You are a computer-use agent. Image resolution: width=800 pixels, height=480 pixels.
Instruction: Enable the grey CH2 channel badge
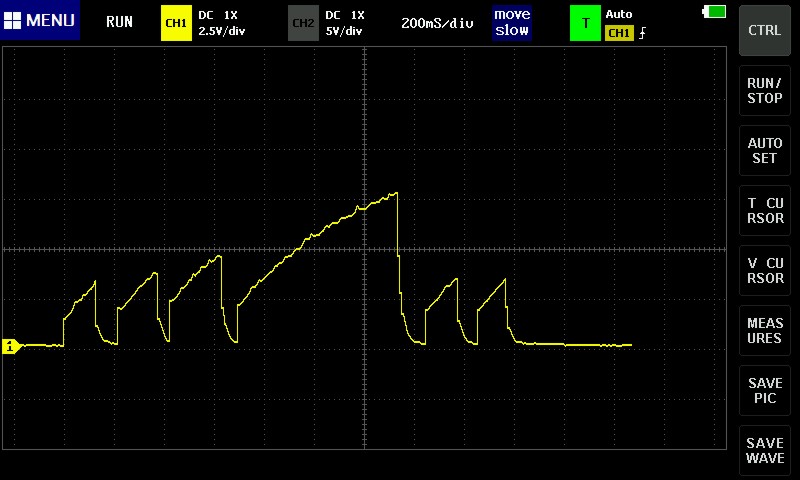[x=303, y=22]
